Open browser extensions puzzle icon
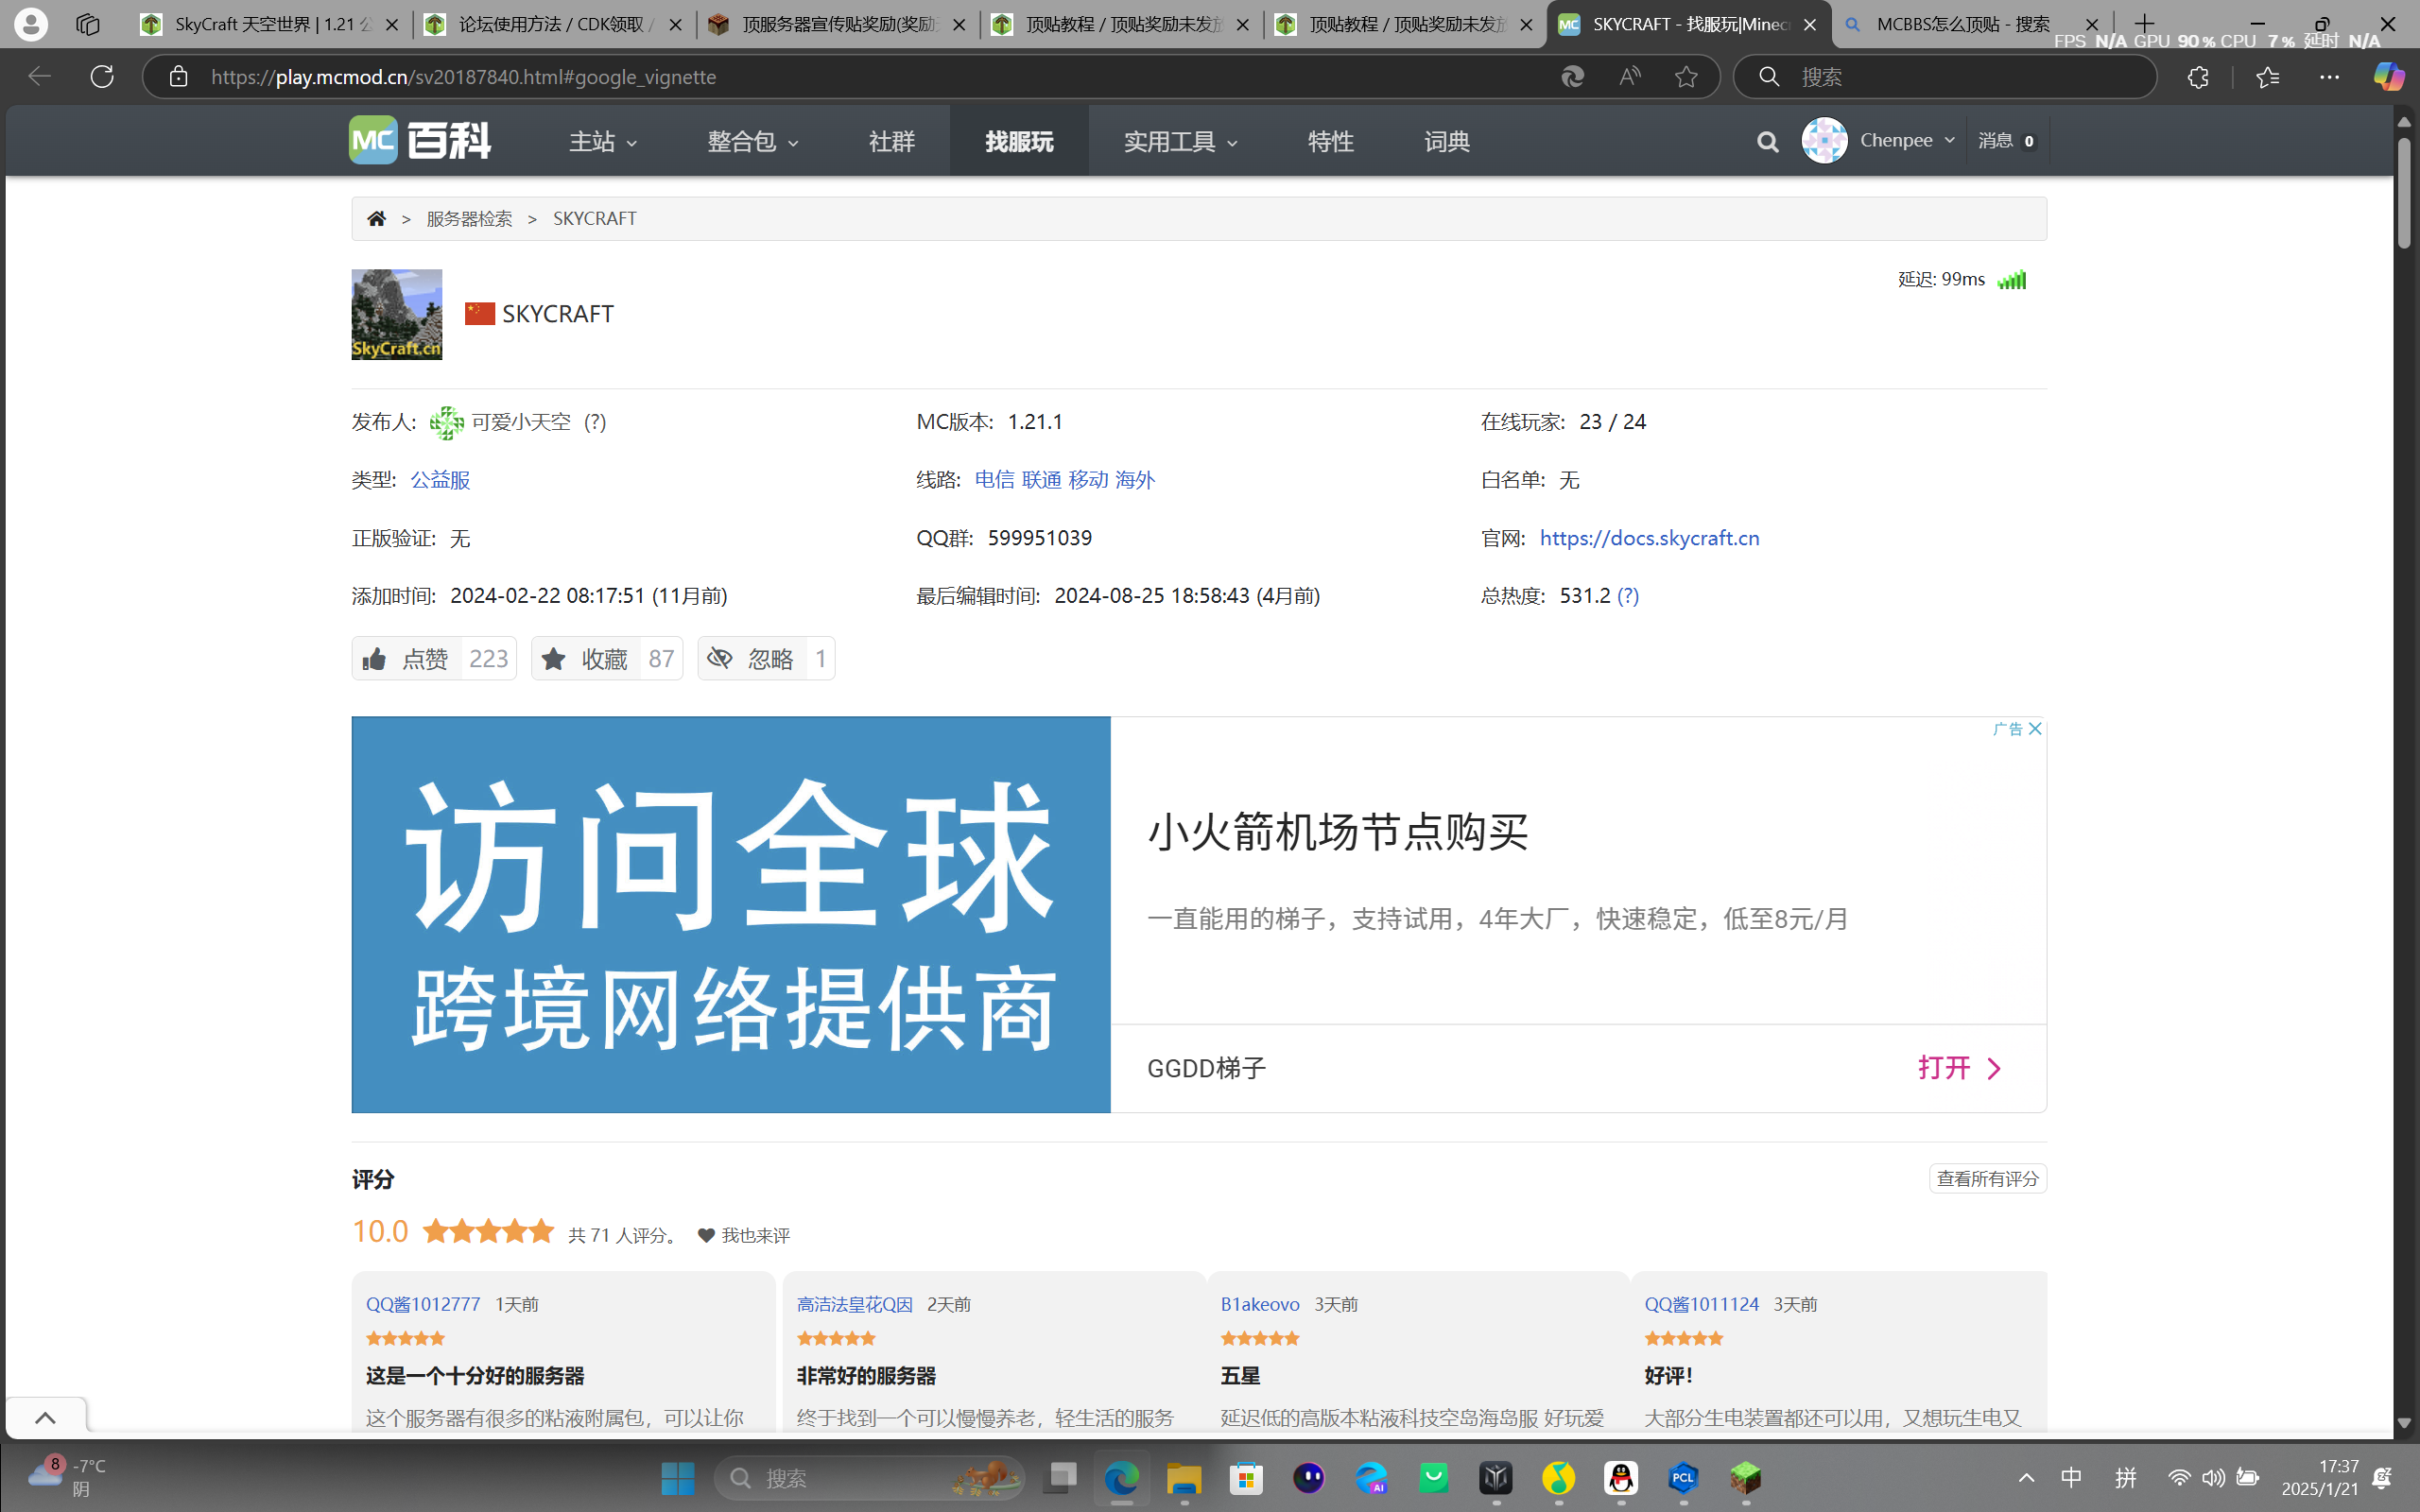This screenshot has width=2420, height=1512. pos(2198,76)
